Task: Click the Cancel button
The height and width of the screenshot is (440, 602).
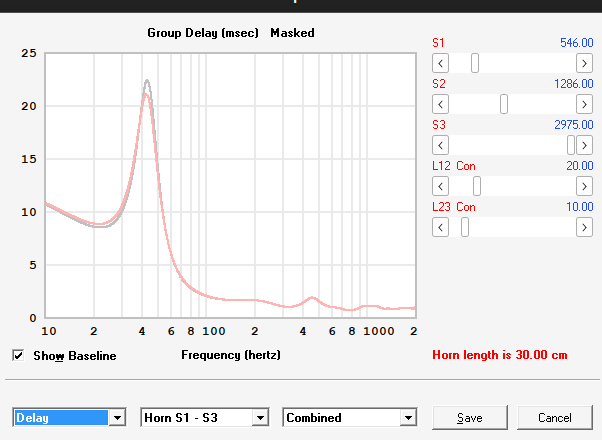Action: click(555, 417)
